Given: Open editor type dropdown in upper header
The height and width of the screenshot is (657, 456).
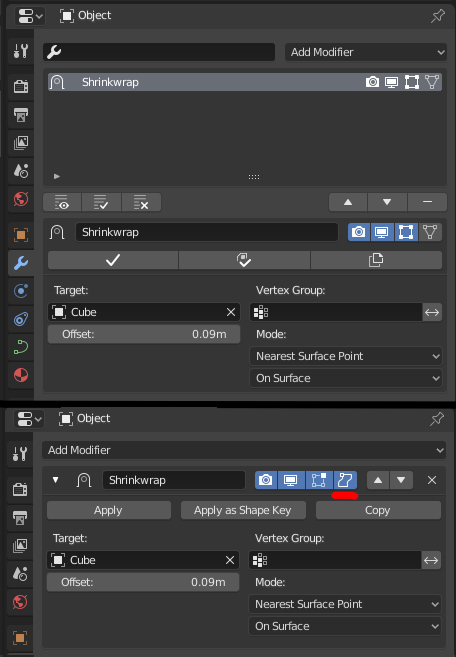Looking at the screenshot, I should [x=30, y=16].
